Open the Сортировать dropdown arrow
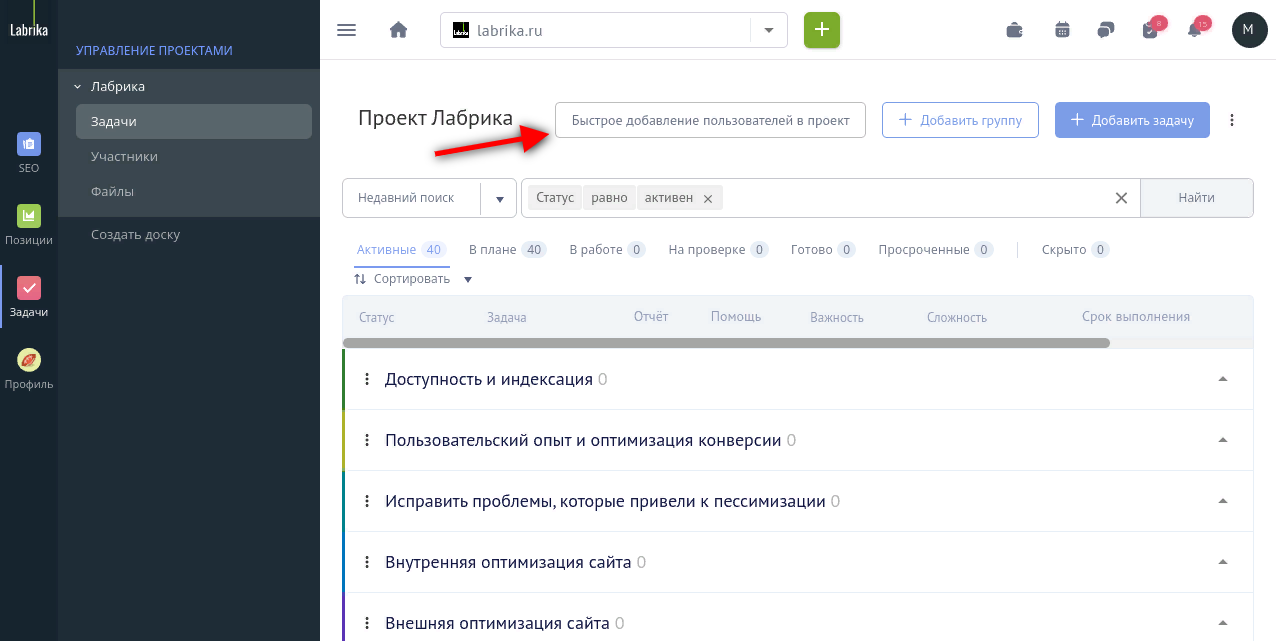This screenshot has height=641, width=1276. pos(468,280)
